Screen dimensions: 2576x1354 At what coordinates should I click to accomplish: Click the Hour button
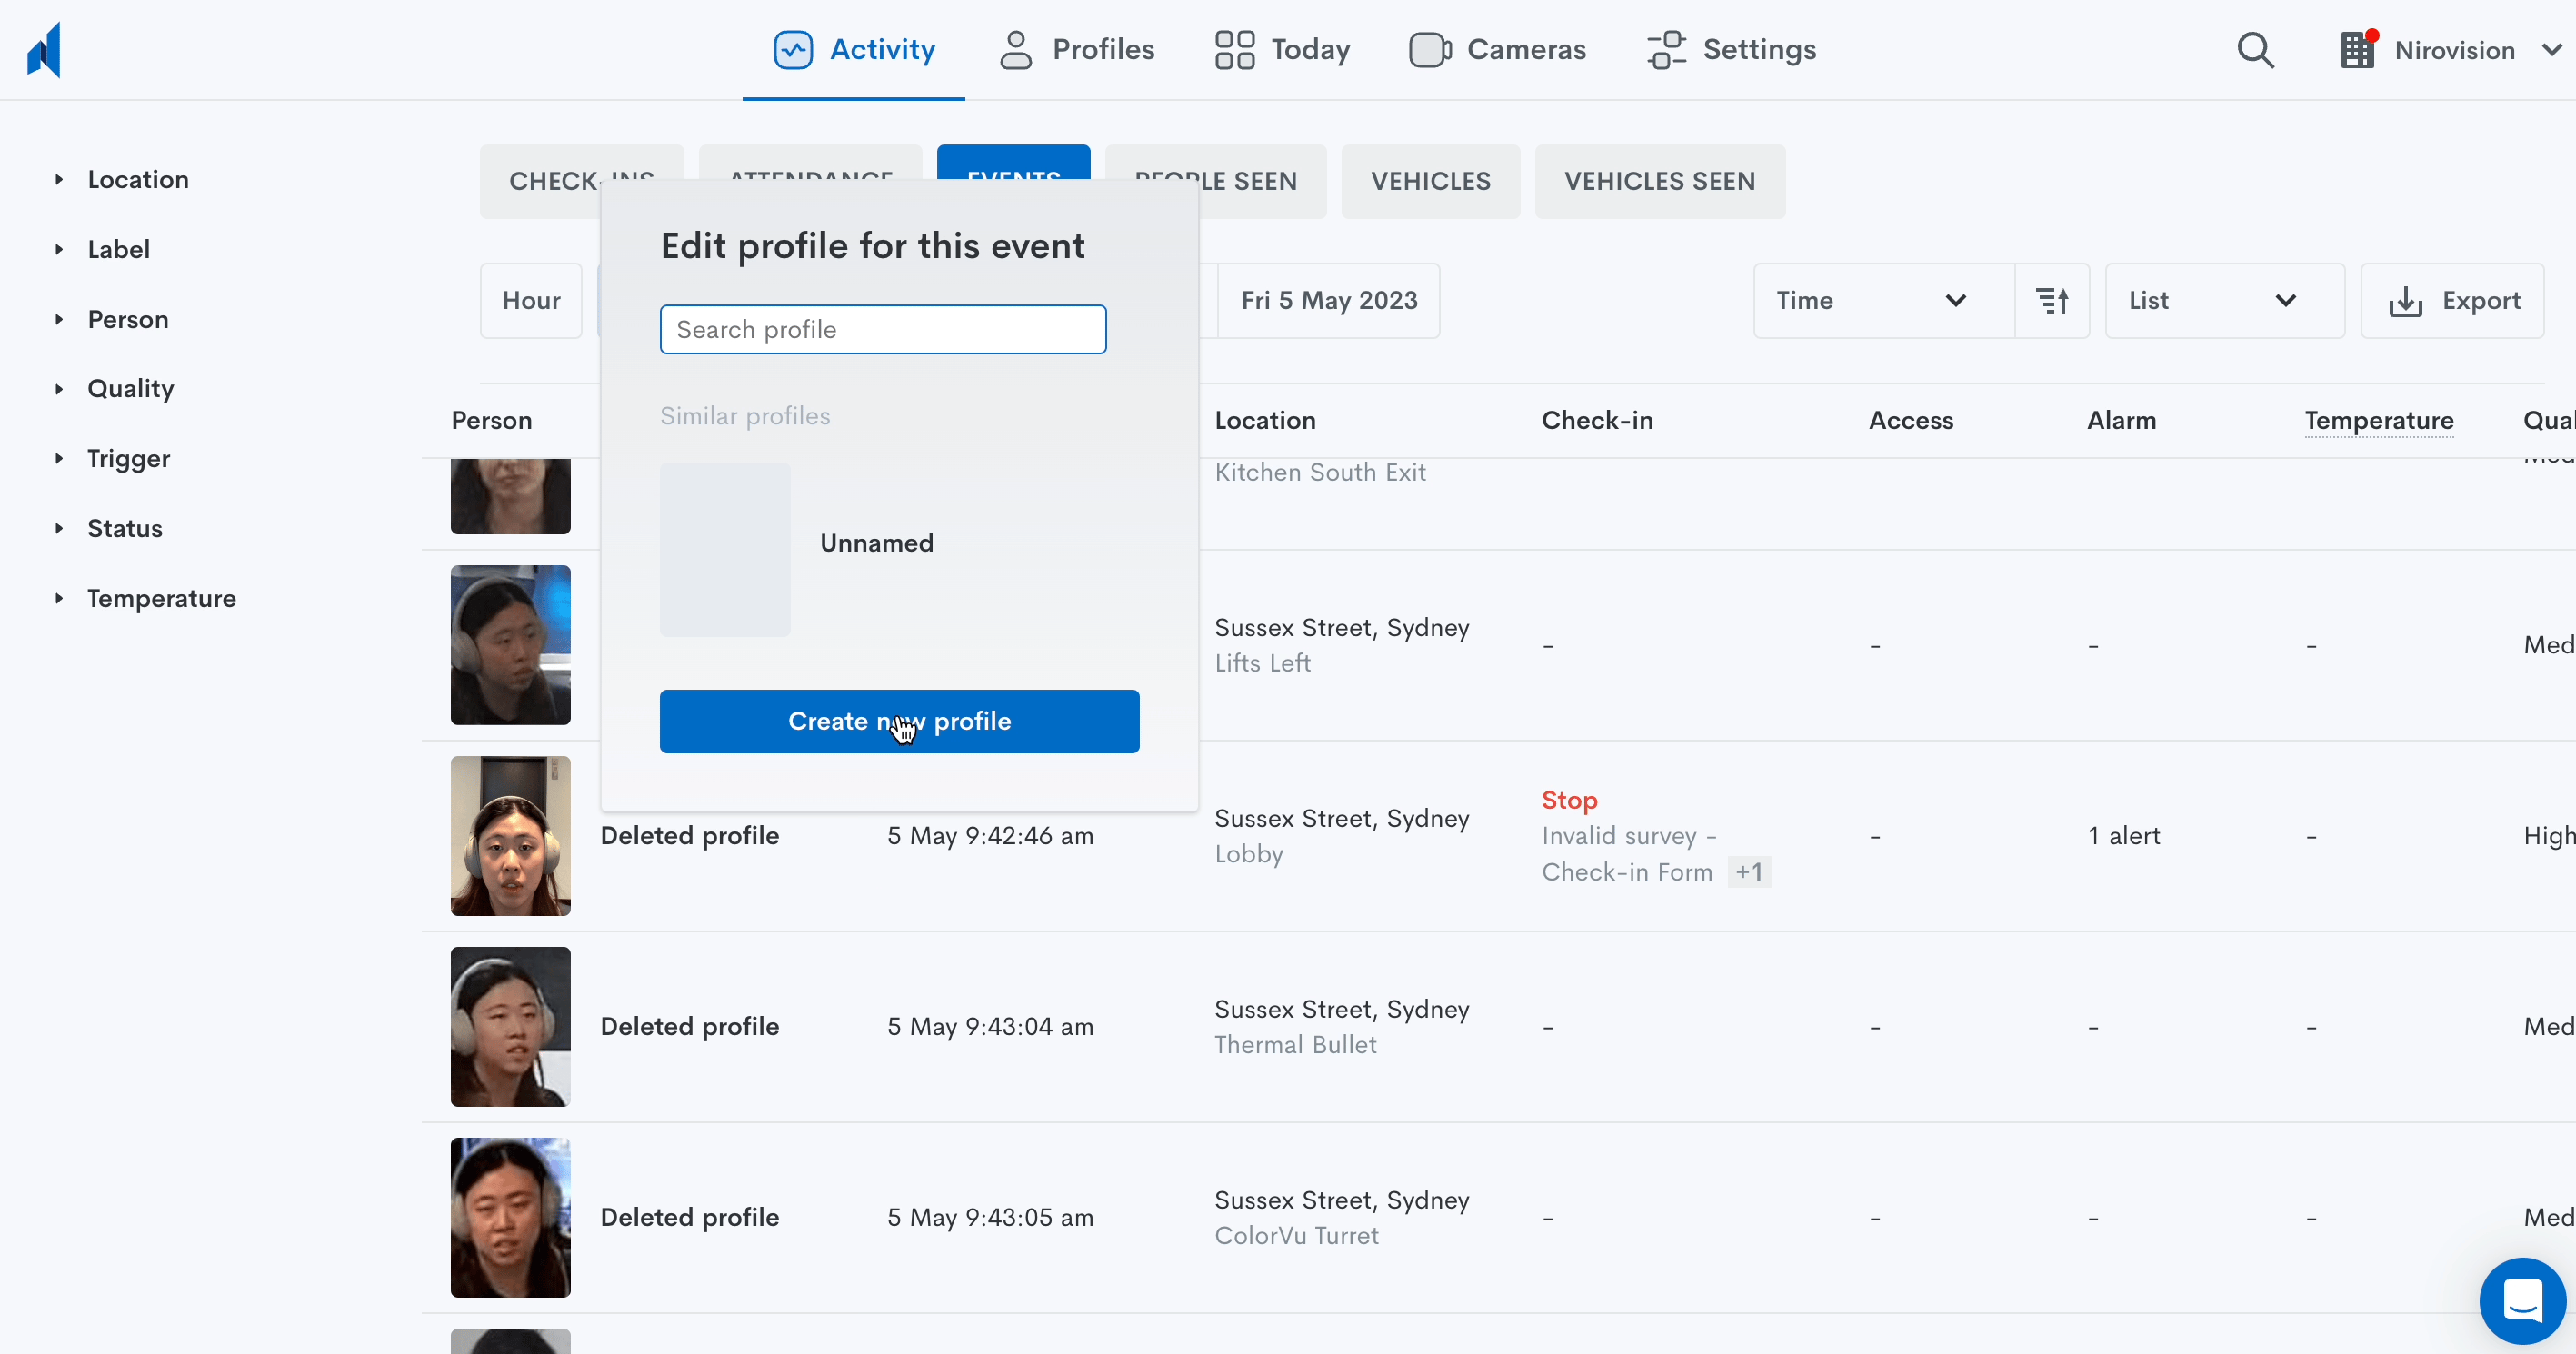point(531,301)
